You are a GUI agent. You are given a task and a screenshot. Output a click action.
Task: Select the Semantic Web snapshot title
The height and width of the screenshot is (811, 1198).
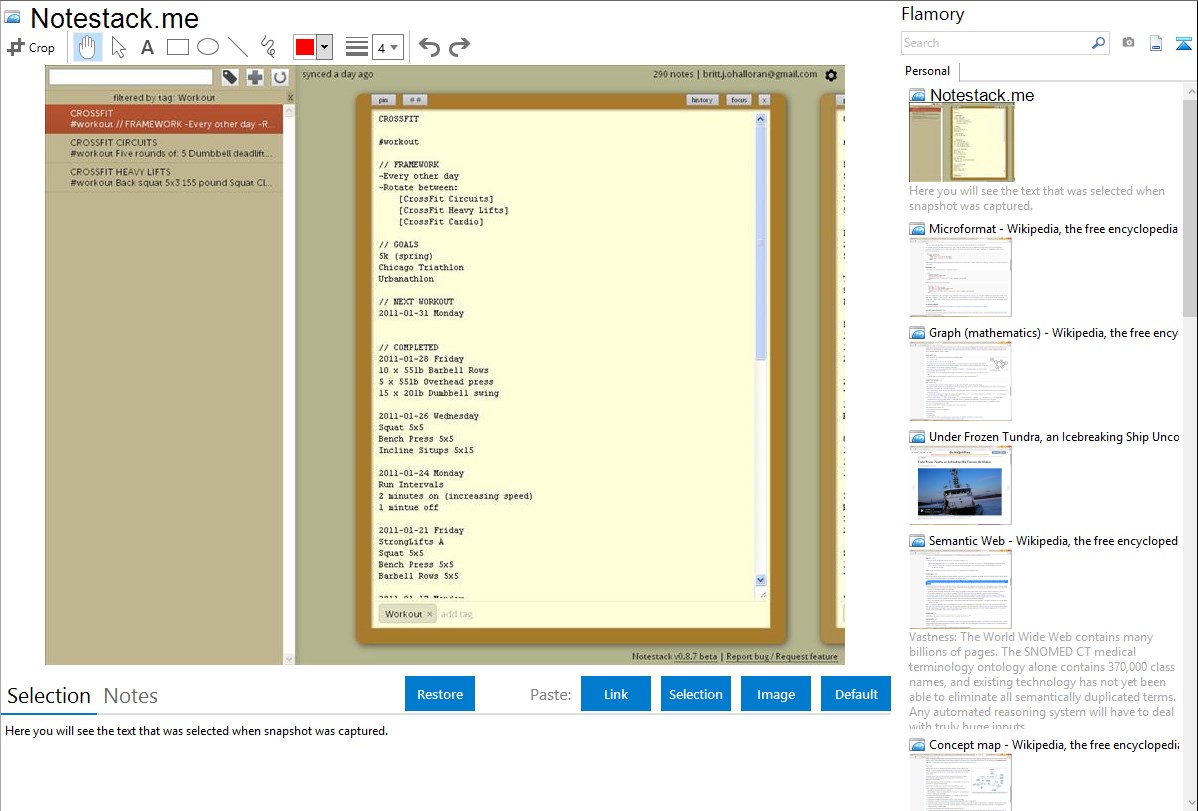pyautogui.click(x=1053, y=540)
